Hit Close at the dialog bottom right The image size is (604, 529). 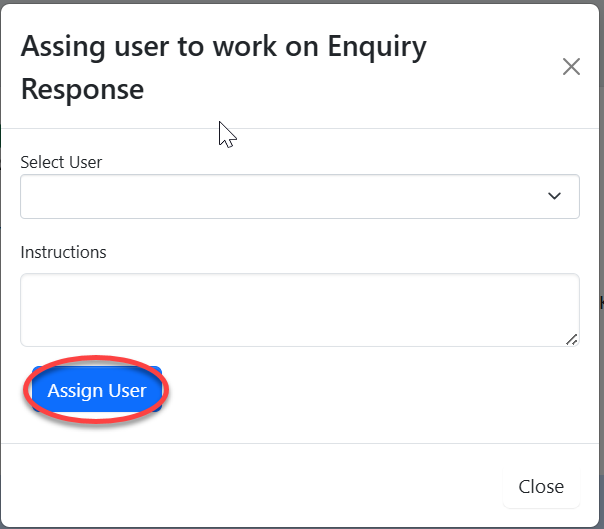(541, 486)
